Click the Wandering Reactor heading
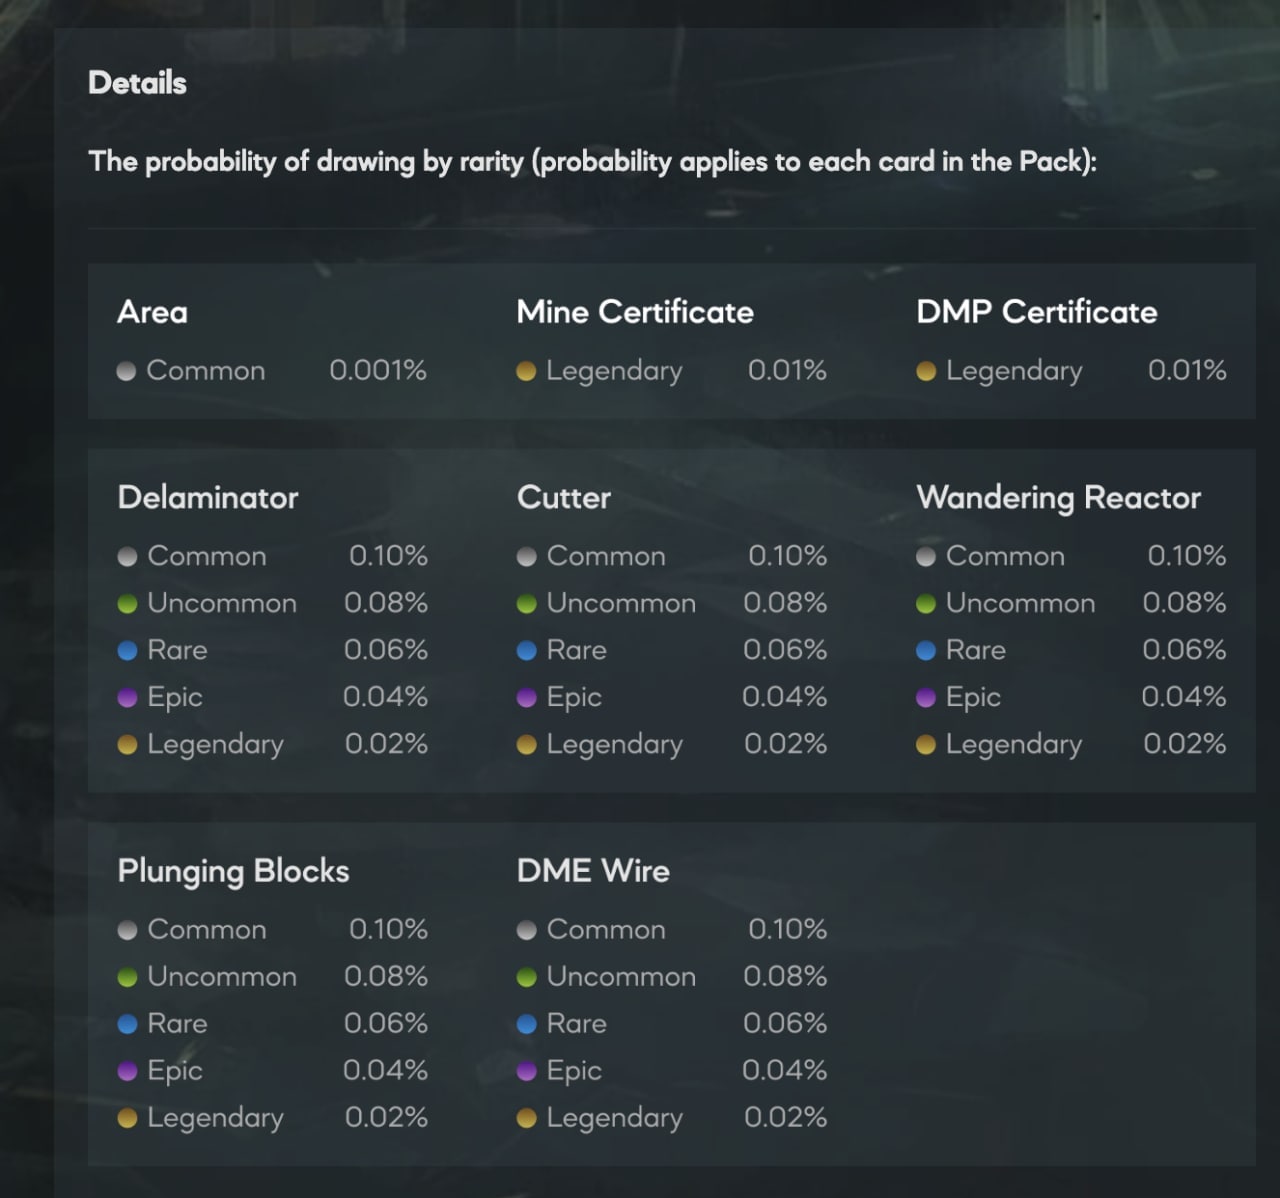This screenshot has height=1198, width=1280. point(1058,498)
